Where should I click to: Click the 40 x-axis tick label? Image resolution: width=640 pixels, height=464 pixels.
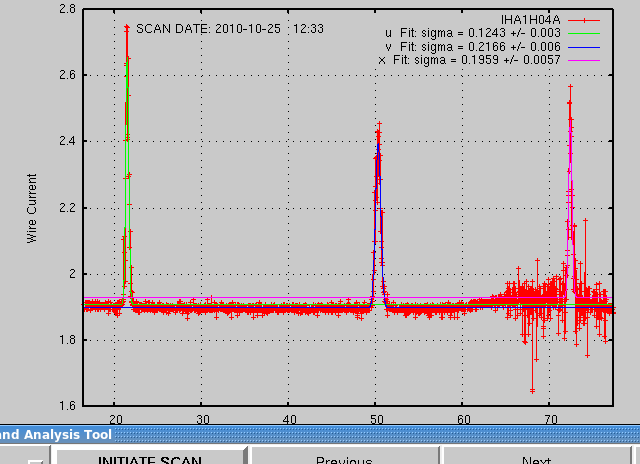(289, 419)
